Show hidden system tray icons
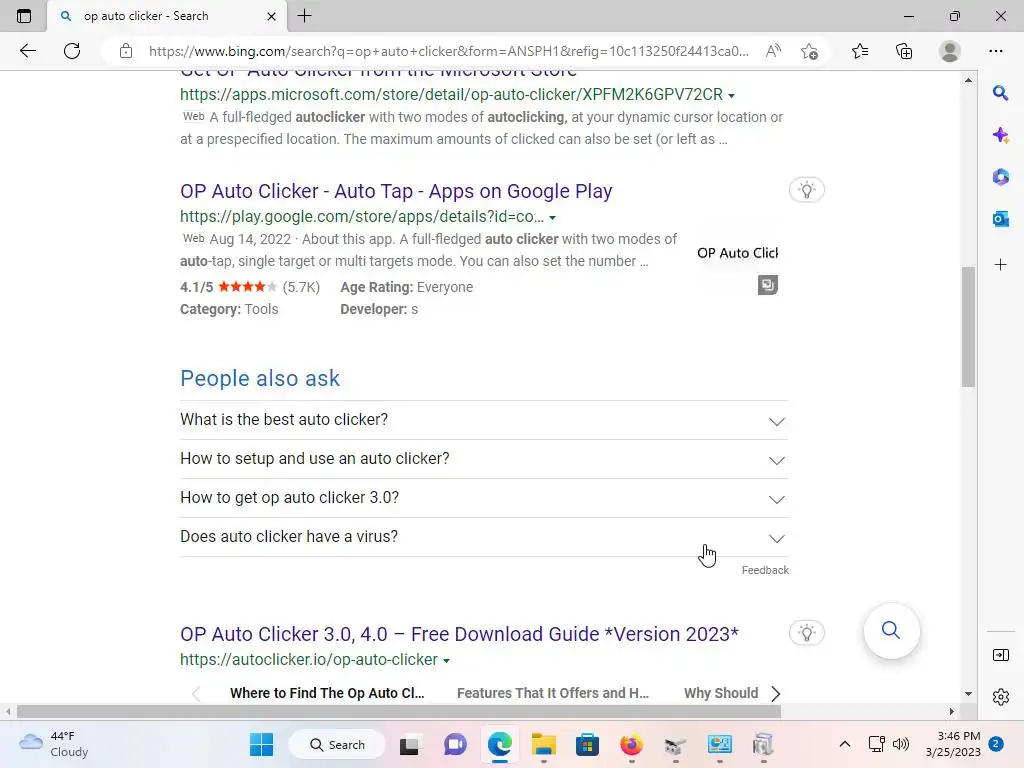The width and height of the screenshot is (1024, 768). (x=844, y=744)
